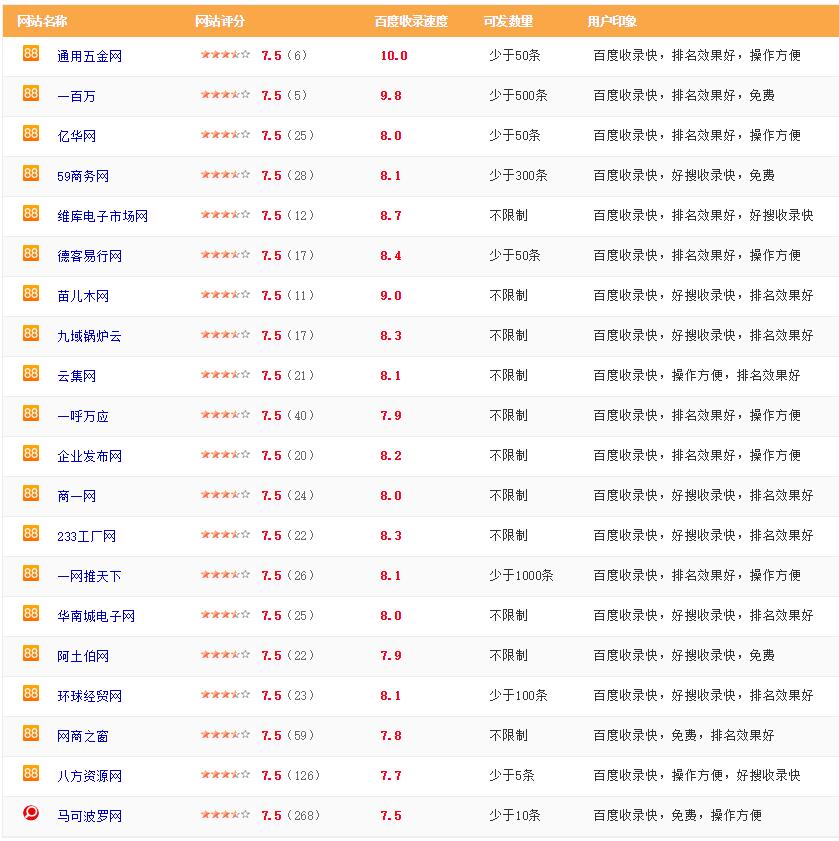Click 少于100条 in 环球经贸网 row

[x=518, y=696]
